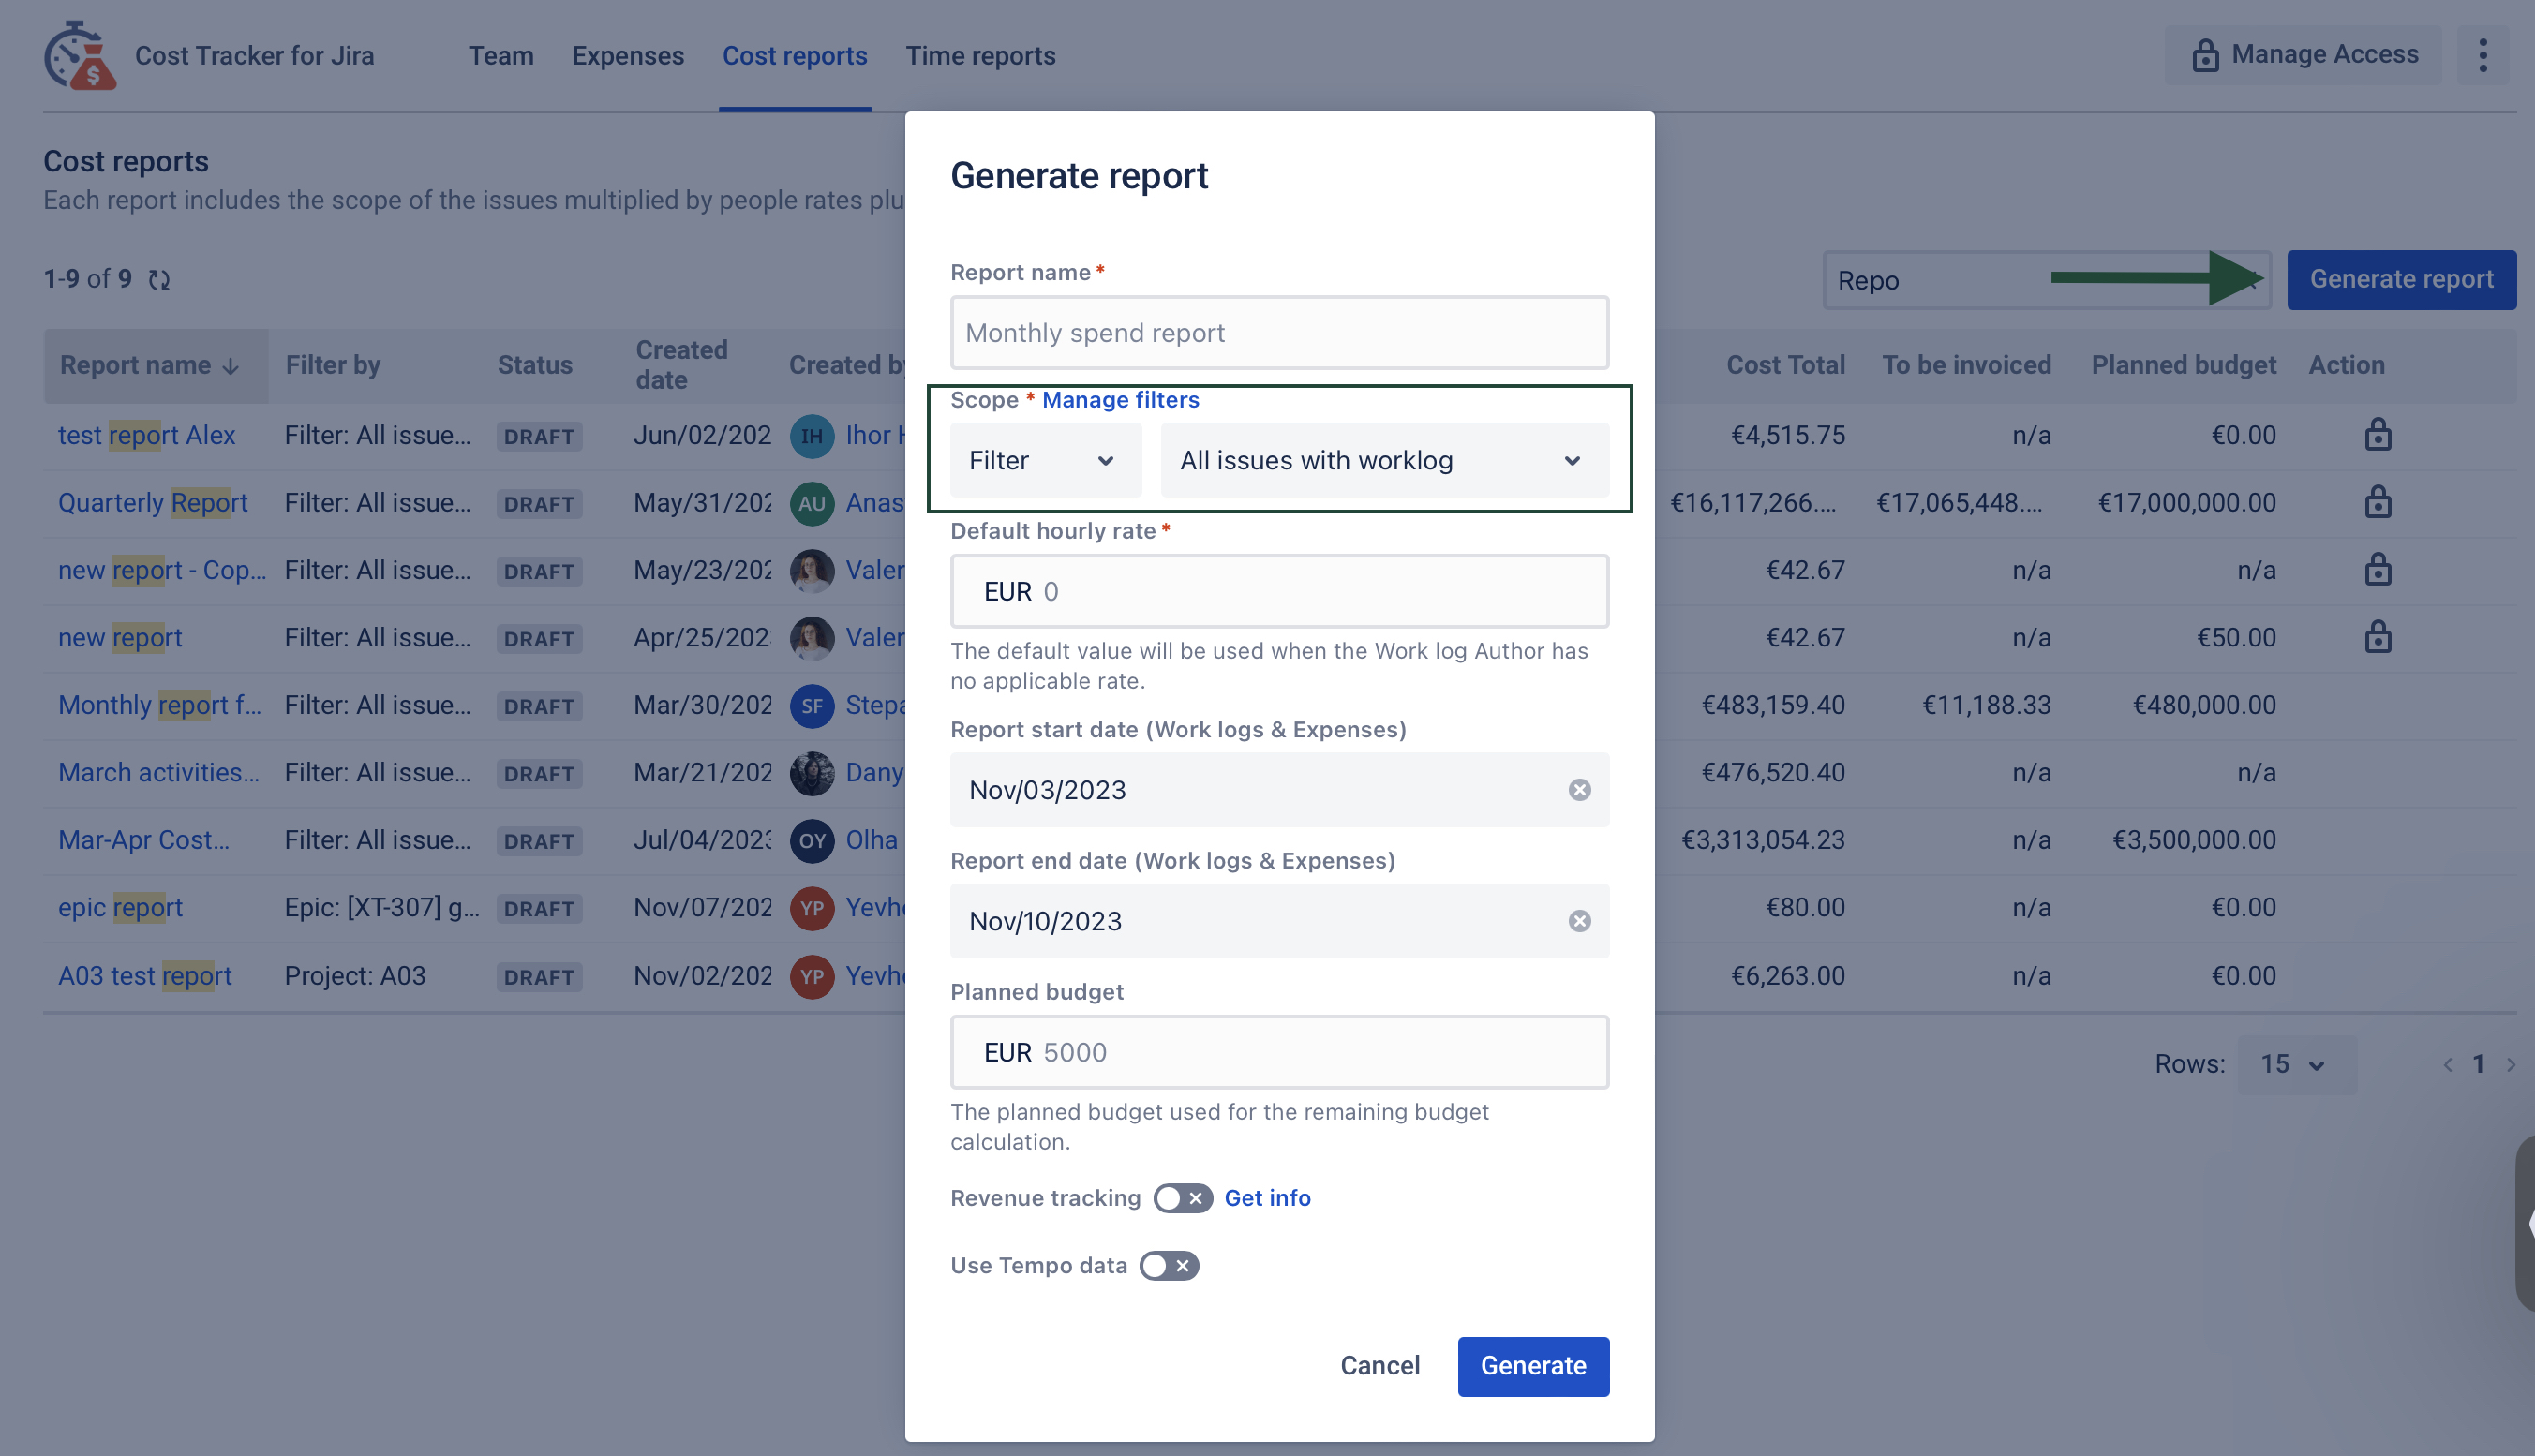Turn on Use Tempo data switch
This screenshot has height=1456, width=2535.
(1168, 1266)
